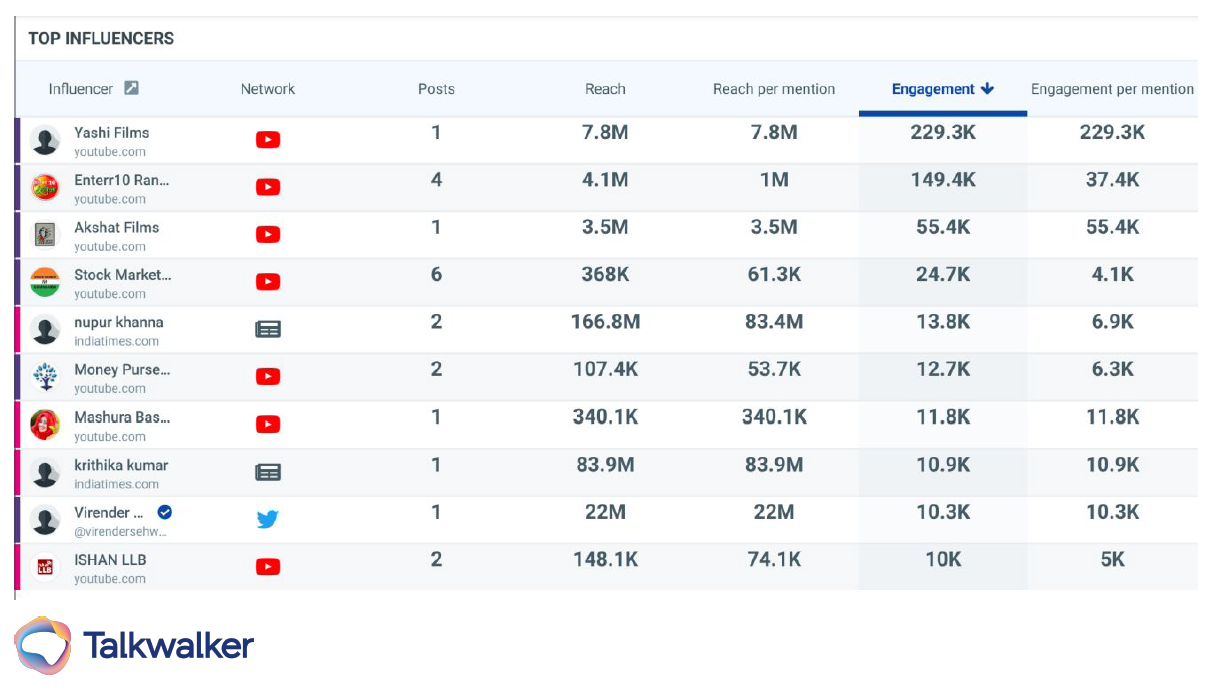1215x693 pixels.
Task: Click the Twitter icon in Virender row
Action: (267, 520)
